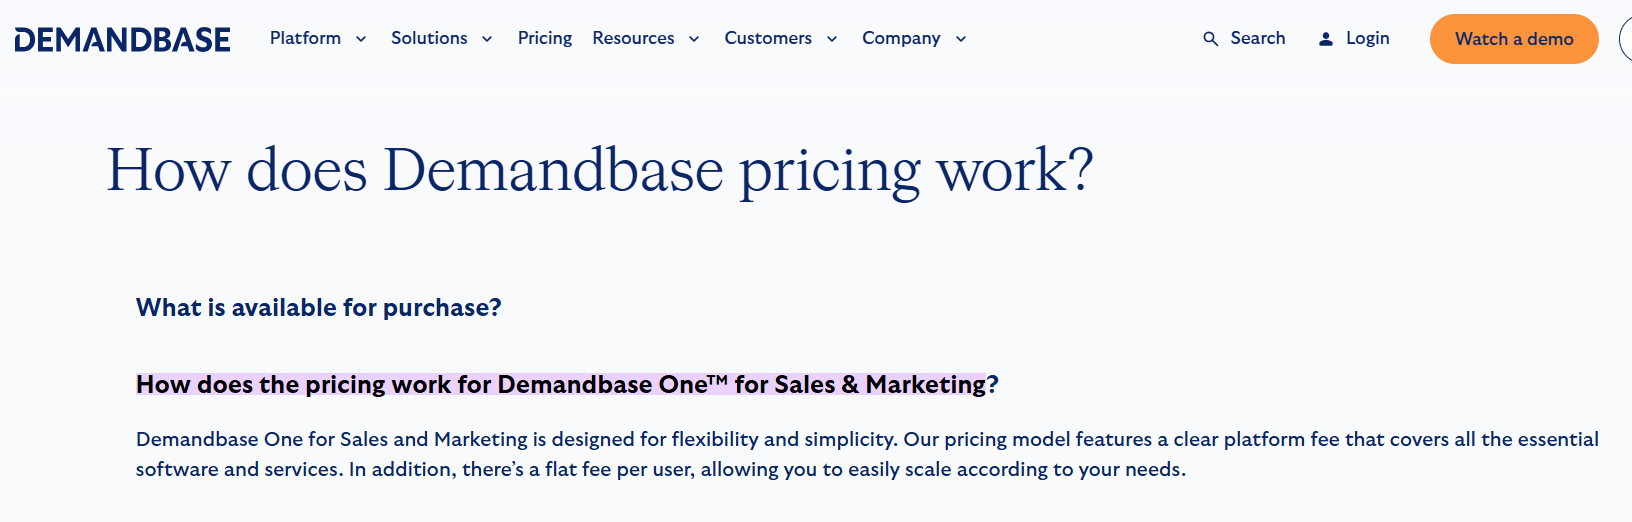This screenshot has height=522, width=1632.
Task: Expand the Solutions menu chevron
Action: tap(487, 39)
